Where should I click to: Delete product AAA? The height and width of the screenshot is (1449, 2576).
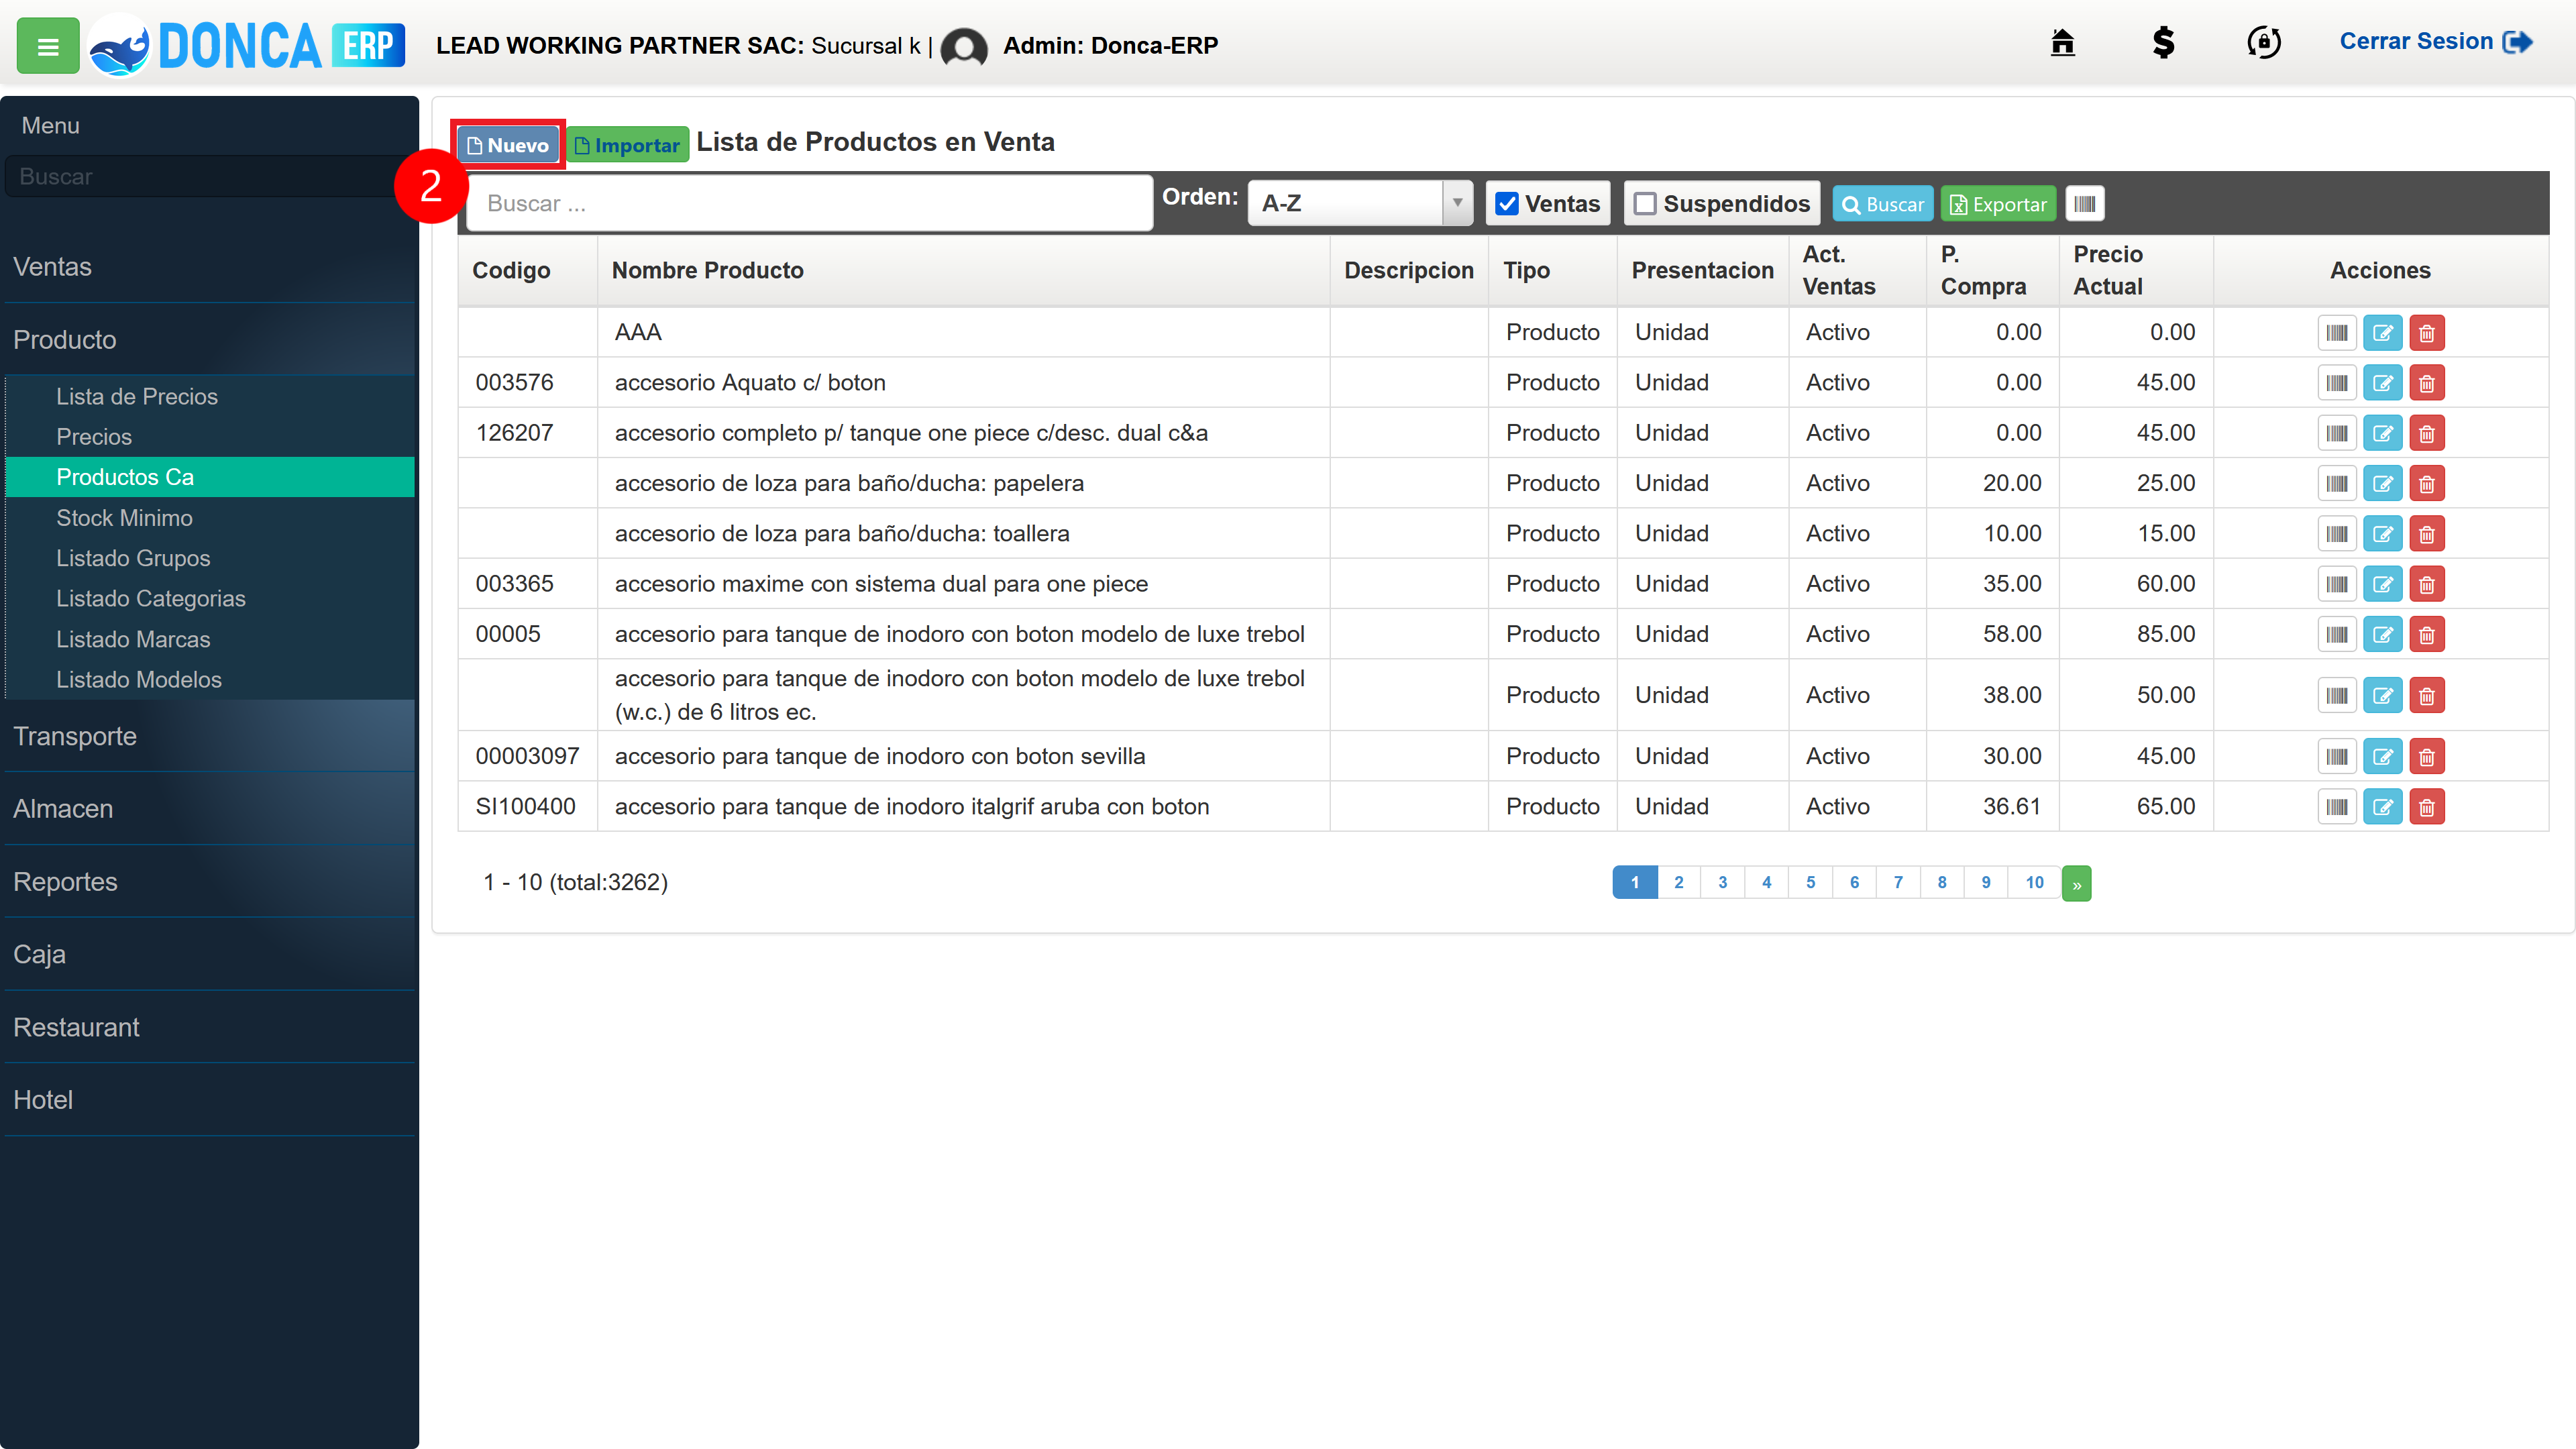(2427, 333)
